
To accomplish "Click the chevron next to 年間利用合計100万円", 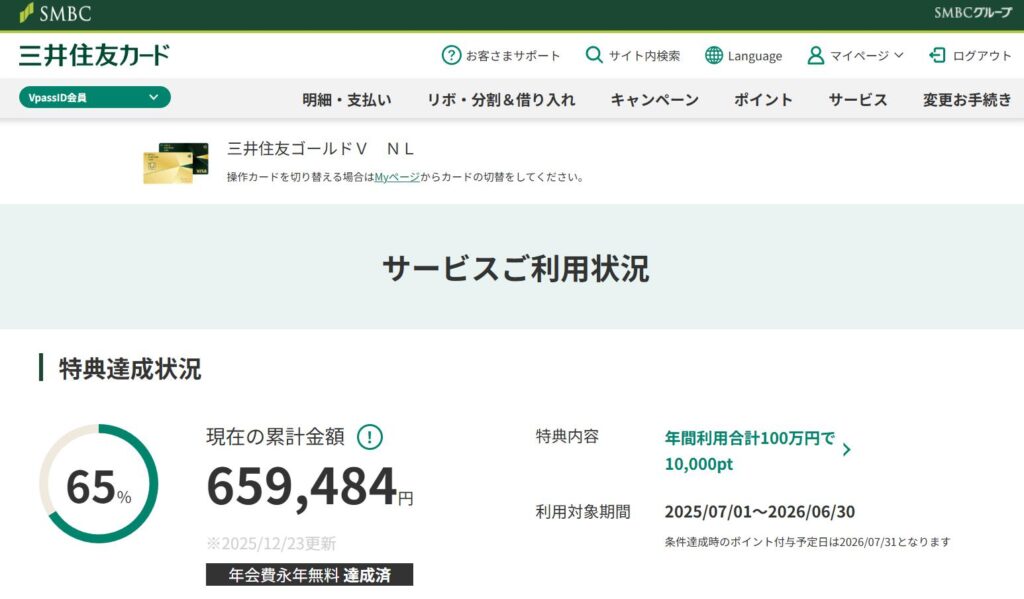I will tap(847, 450).
